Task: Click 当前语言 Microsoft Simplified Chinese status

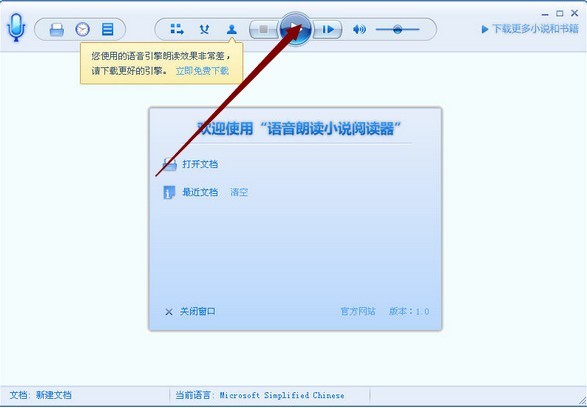Action: click(260, 395)
